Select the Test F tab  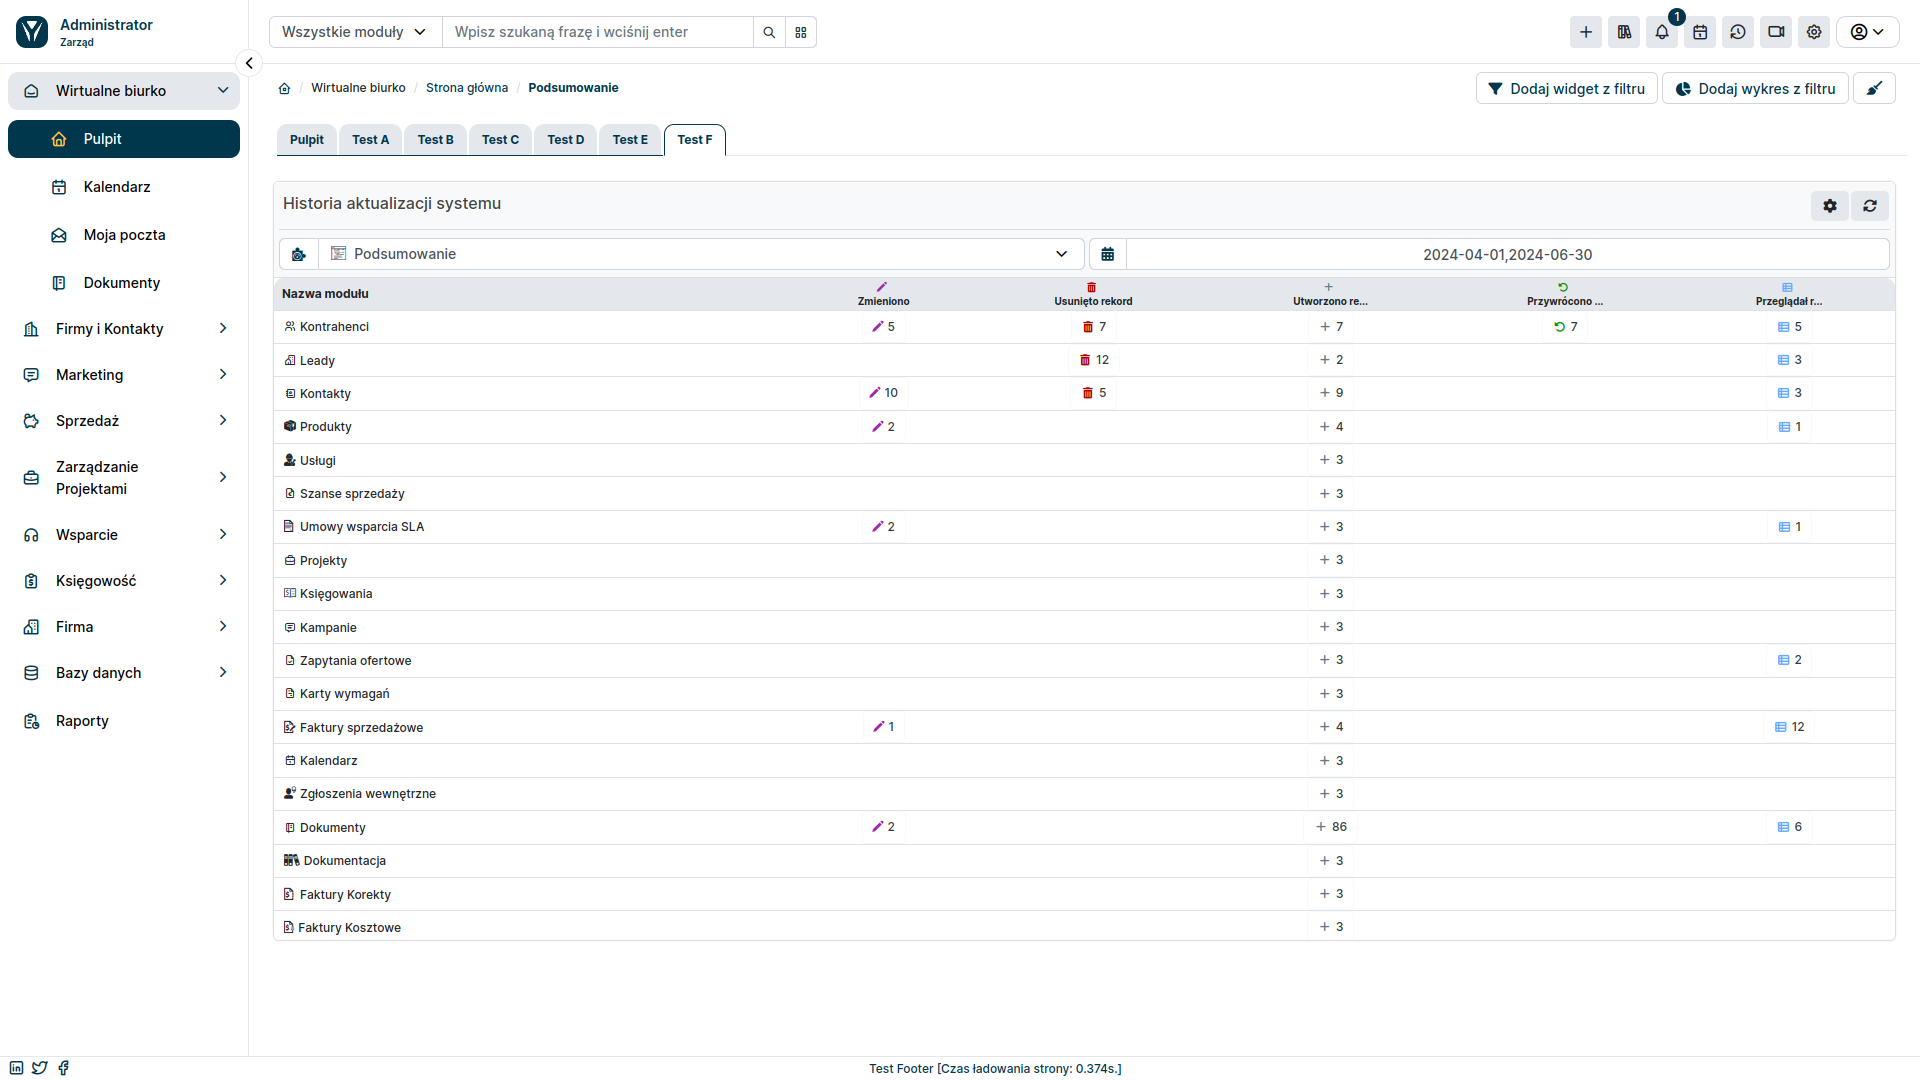pyautogui.click(x=695, y=140)
